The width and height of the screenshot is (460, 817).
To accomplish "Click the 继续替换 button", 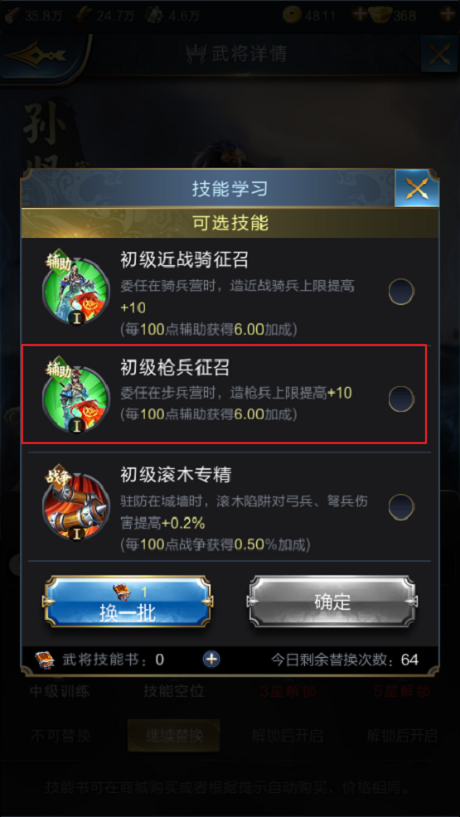I will [x=174, y=736].
